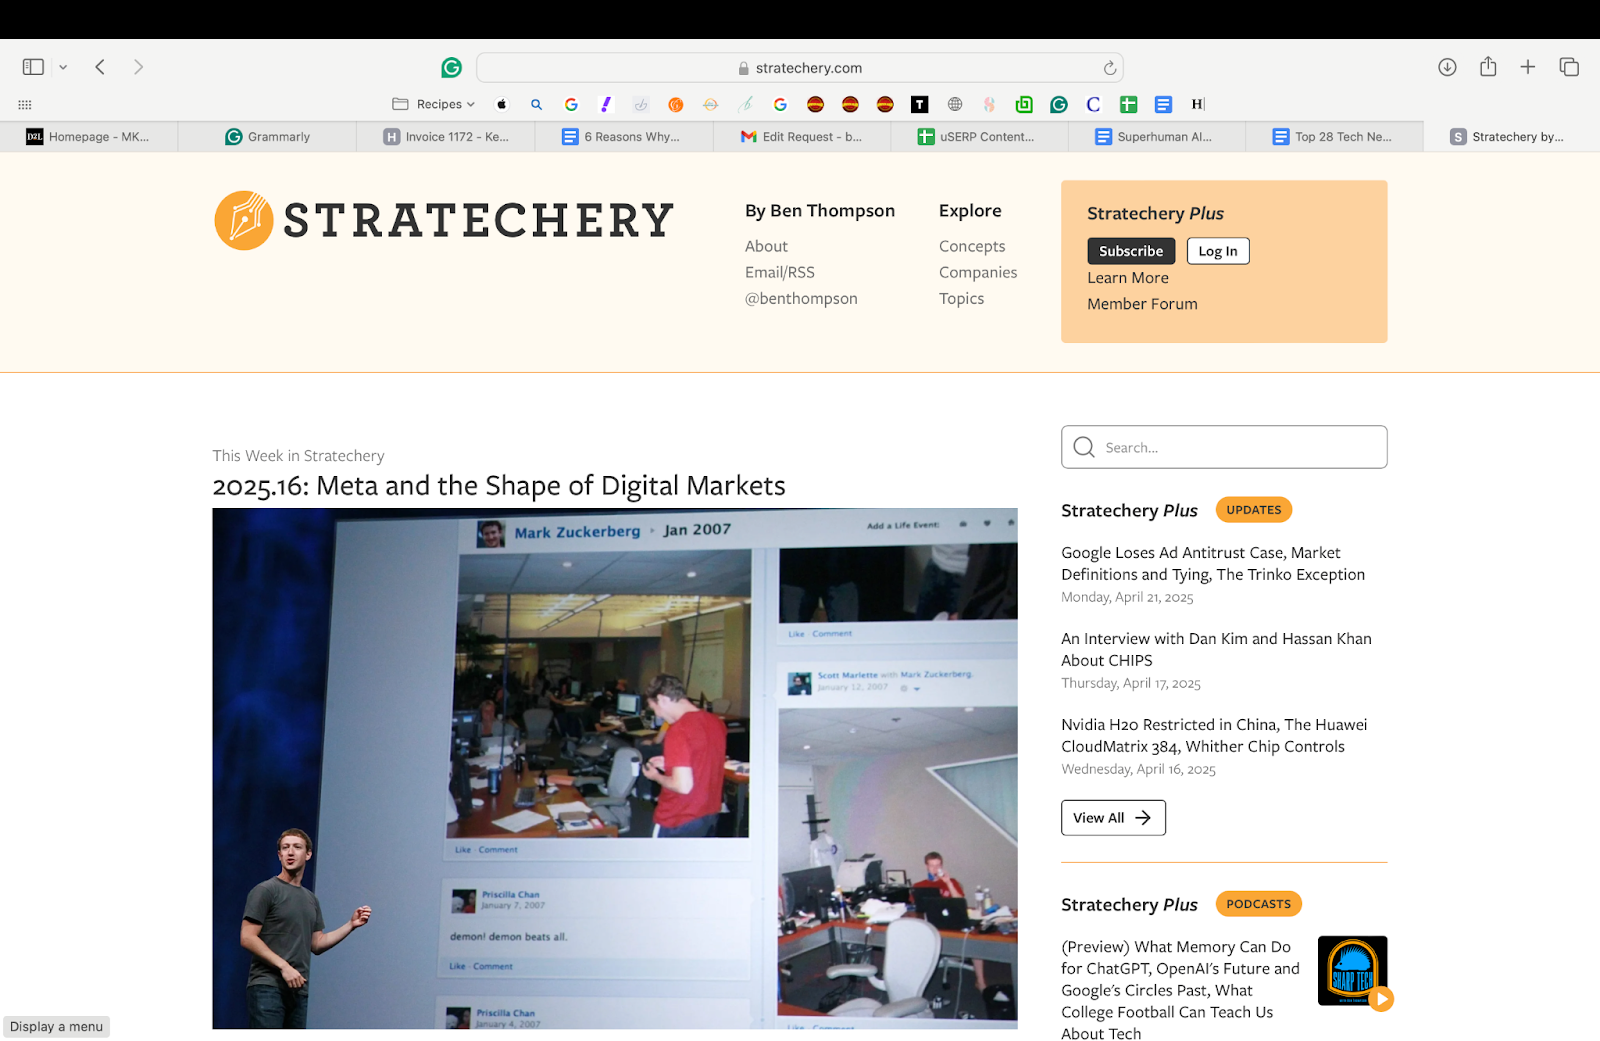
Task: Open the Companies link
Action: coord(978,272)
